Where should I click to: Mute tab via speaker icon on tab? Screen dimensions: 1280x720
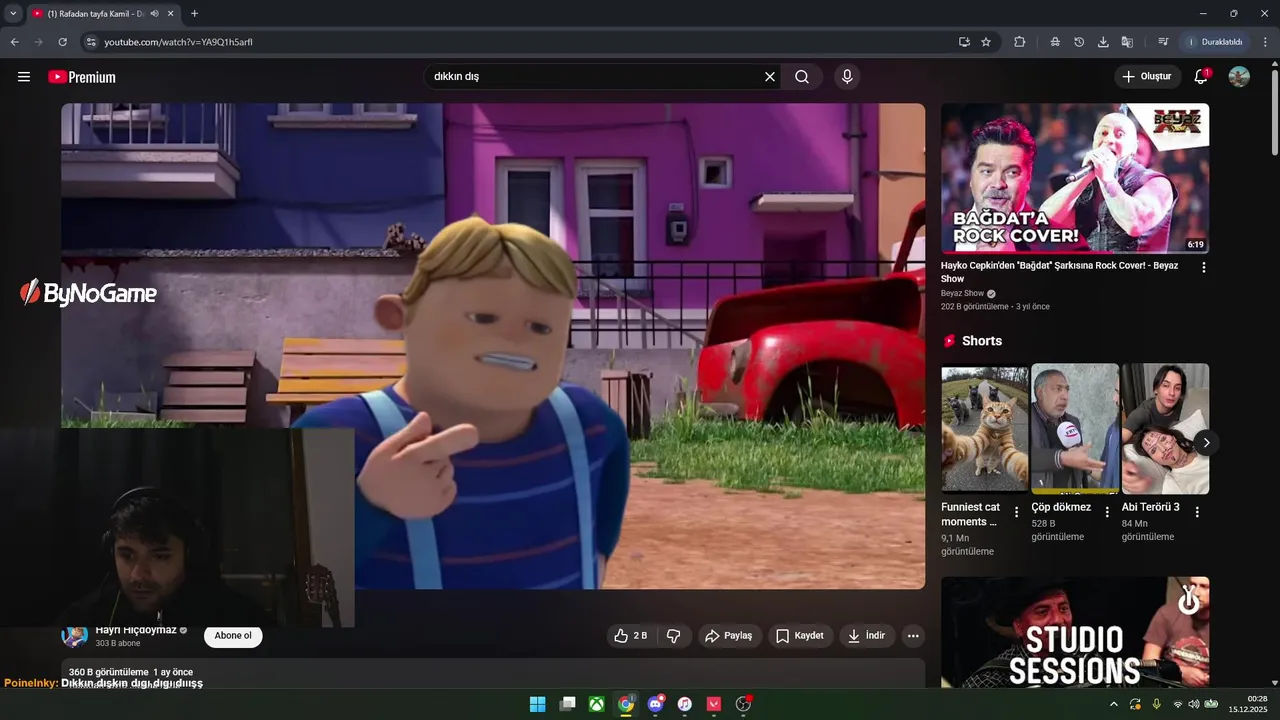[x=154, y=13]
